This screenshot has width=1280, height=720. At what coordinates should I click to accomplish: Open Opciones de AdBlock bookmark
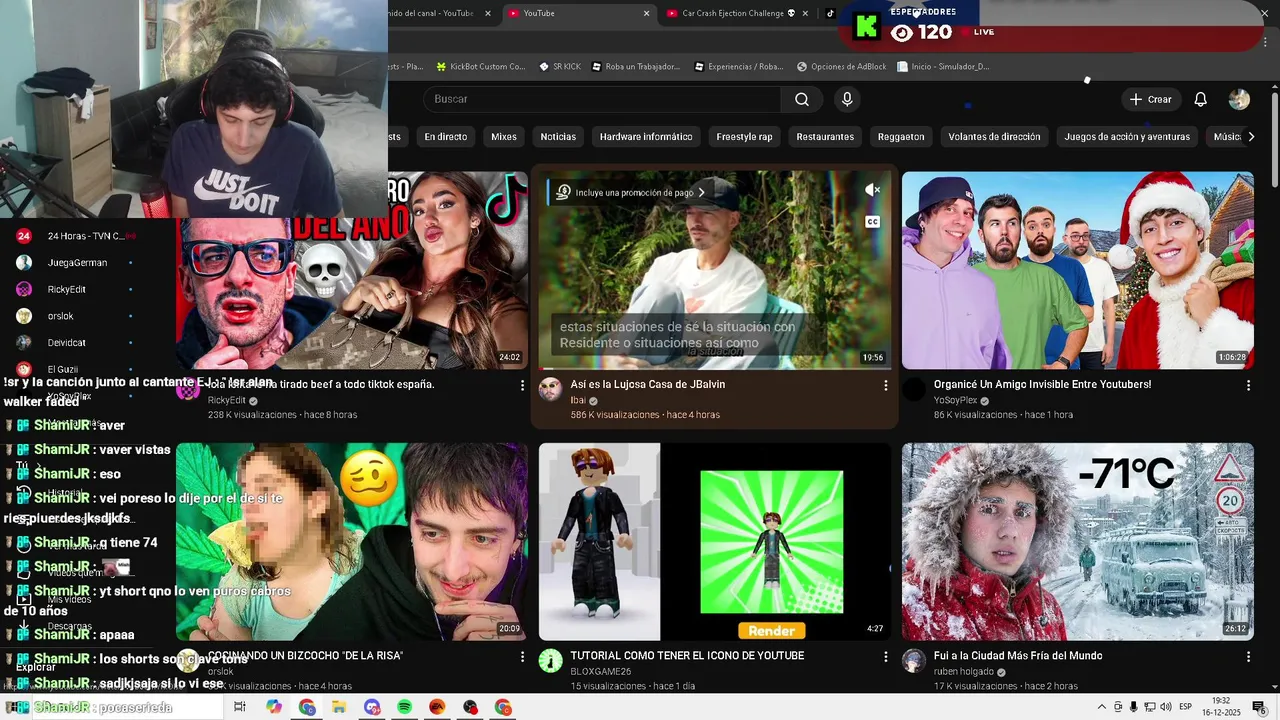[841, 67]
